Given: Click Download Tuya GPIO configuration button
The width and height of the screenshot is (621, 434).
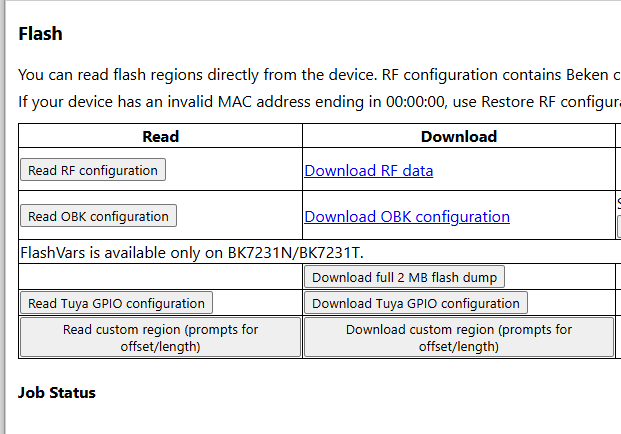Looking at the screenshot, I should [x=416, y=303].
